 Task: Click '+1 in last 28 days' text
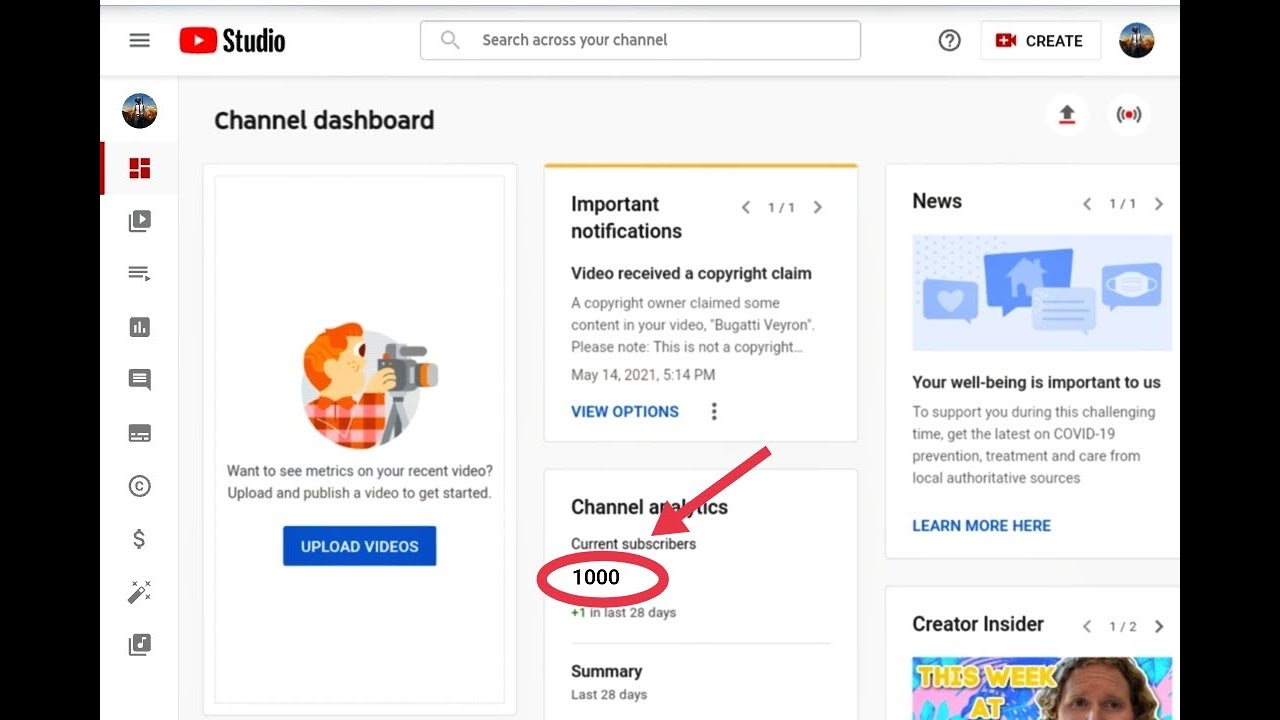[x=623, y=612]
